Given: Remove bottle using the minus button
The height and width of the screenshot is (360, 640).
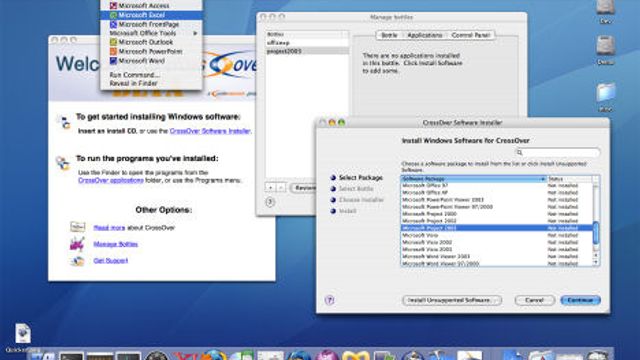Looking at the screenshot, I should point(281,188).
